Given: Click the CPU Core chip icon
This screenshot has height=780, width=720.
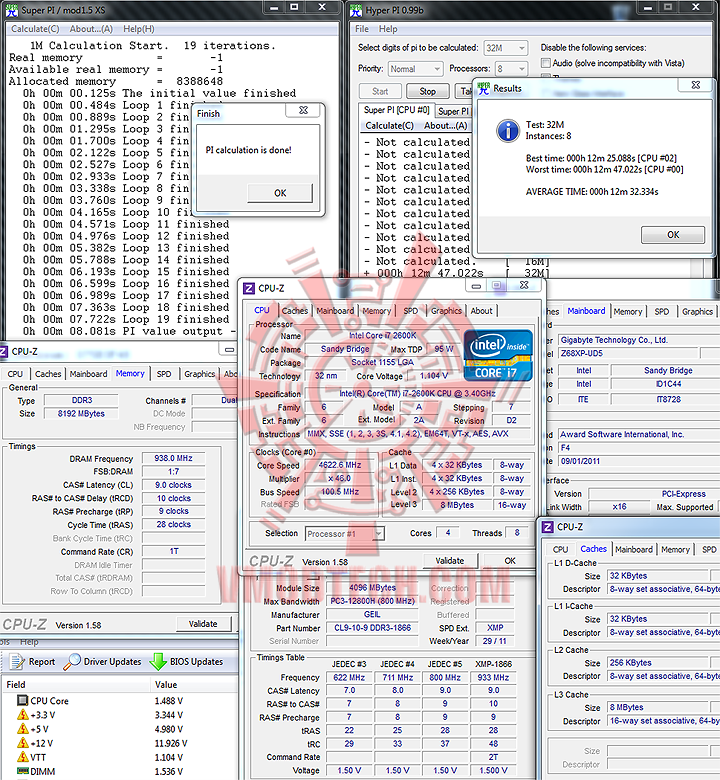Looking at the screenshot, I should pyautogui.click(x=22, y=700).
